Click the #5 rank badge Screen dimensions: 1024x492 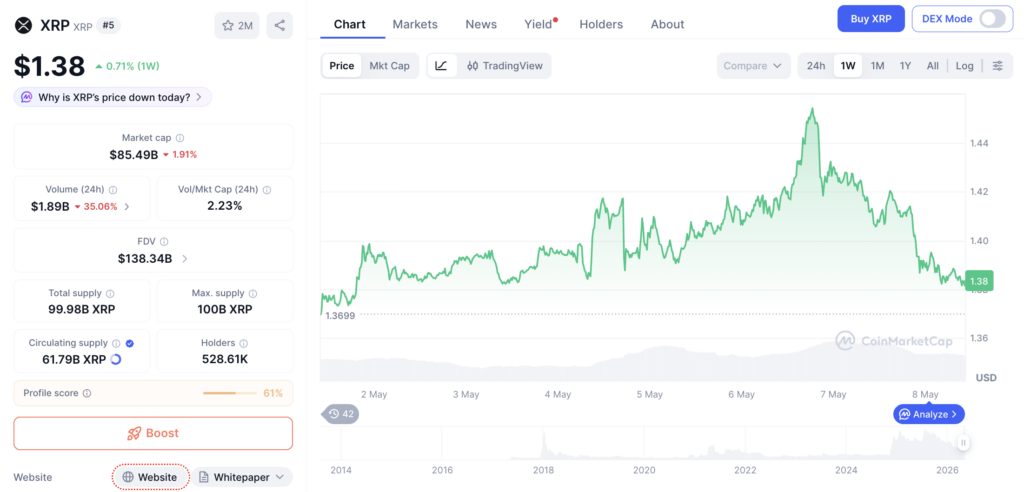[x=108, y=25]
